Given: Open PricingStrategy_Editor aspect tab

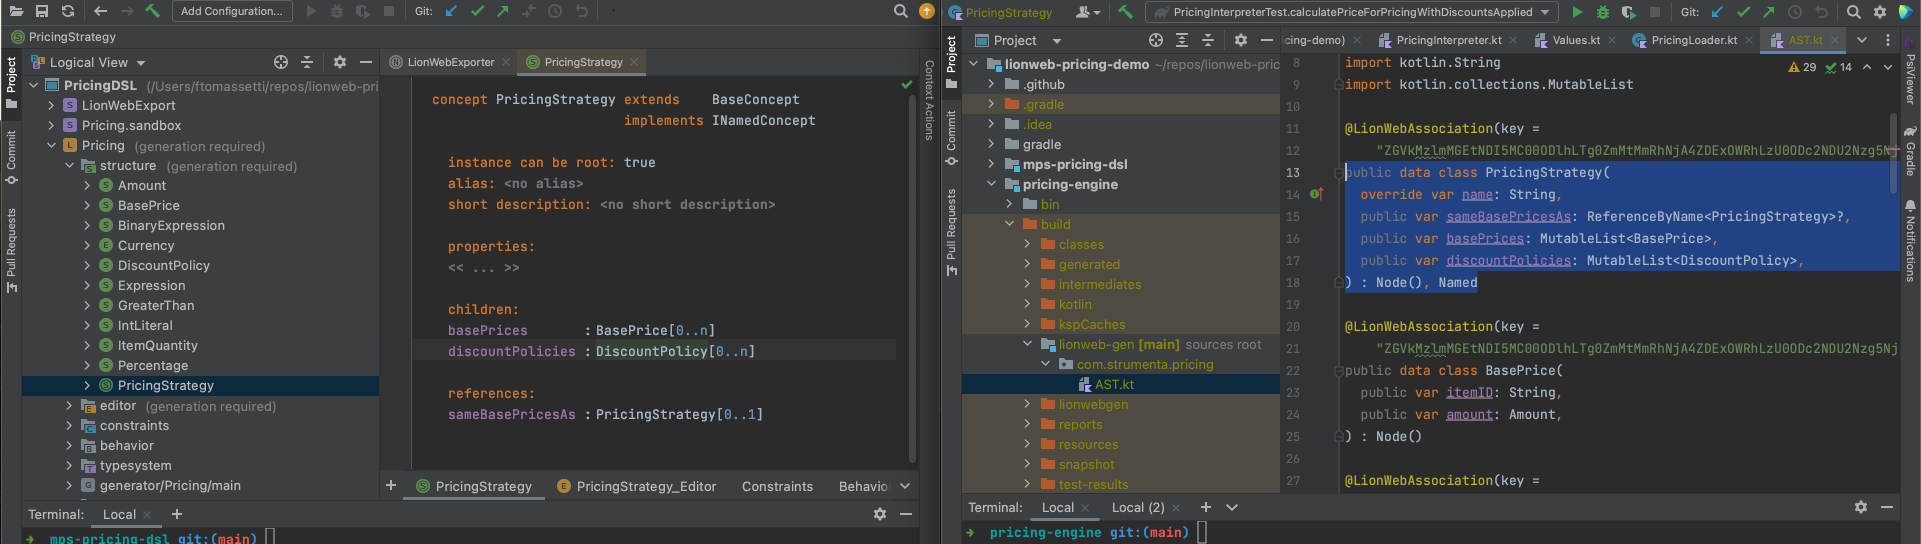Looking at the screenshot, I should pyautogui.click(x=637, y=486).
